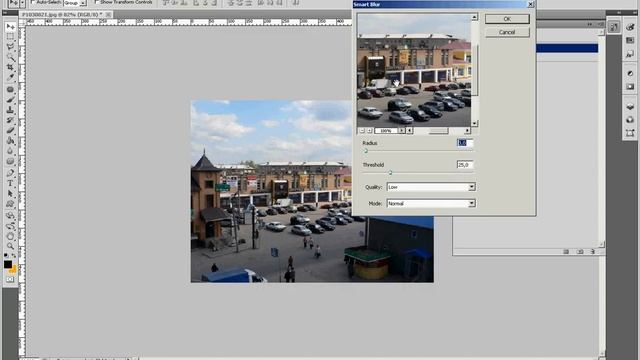Toggle Show Transform Controls checkbox
Screen dimensions: 640x360
pyautogui.click(x=97, y=2)
